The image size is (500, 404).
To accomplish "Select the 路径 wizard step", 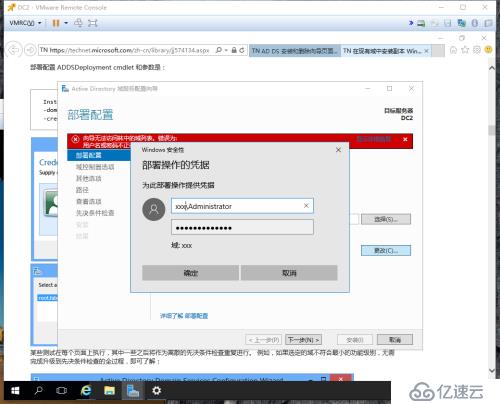I will click(82, 190).
